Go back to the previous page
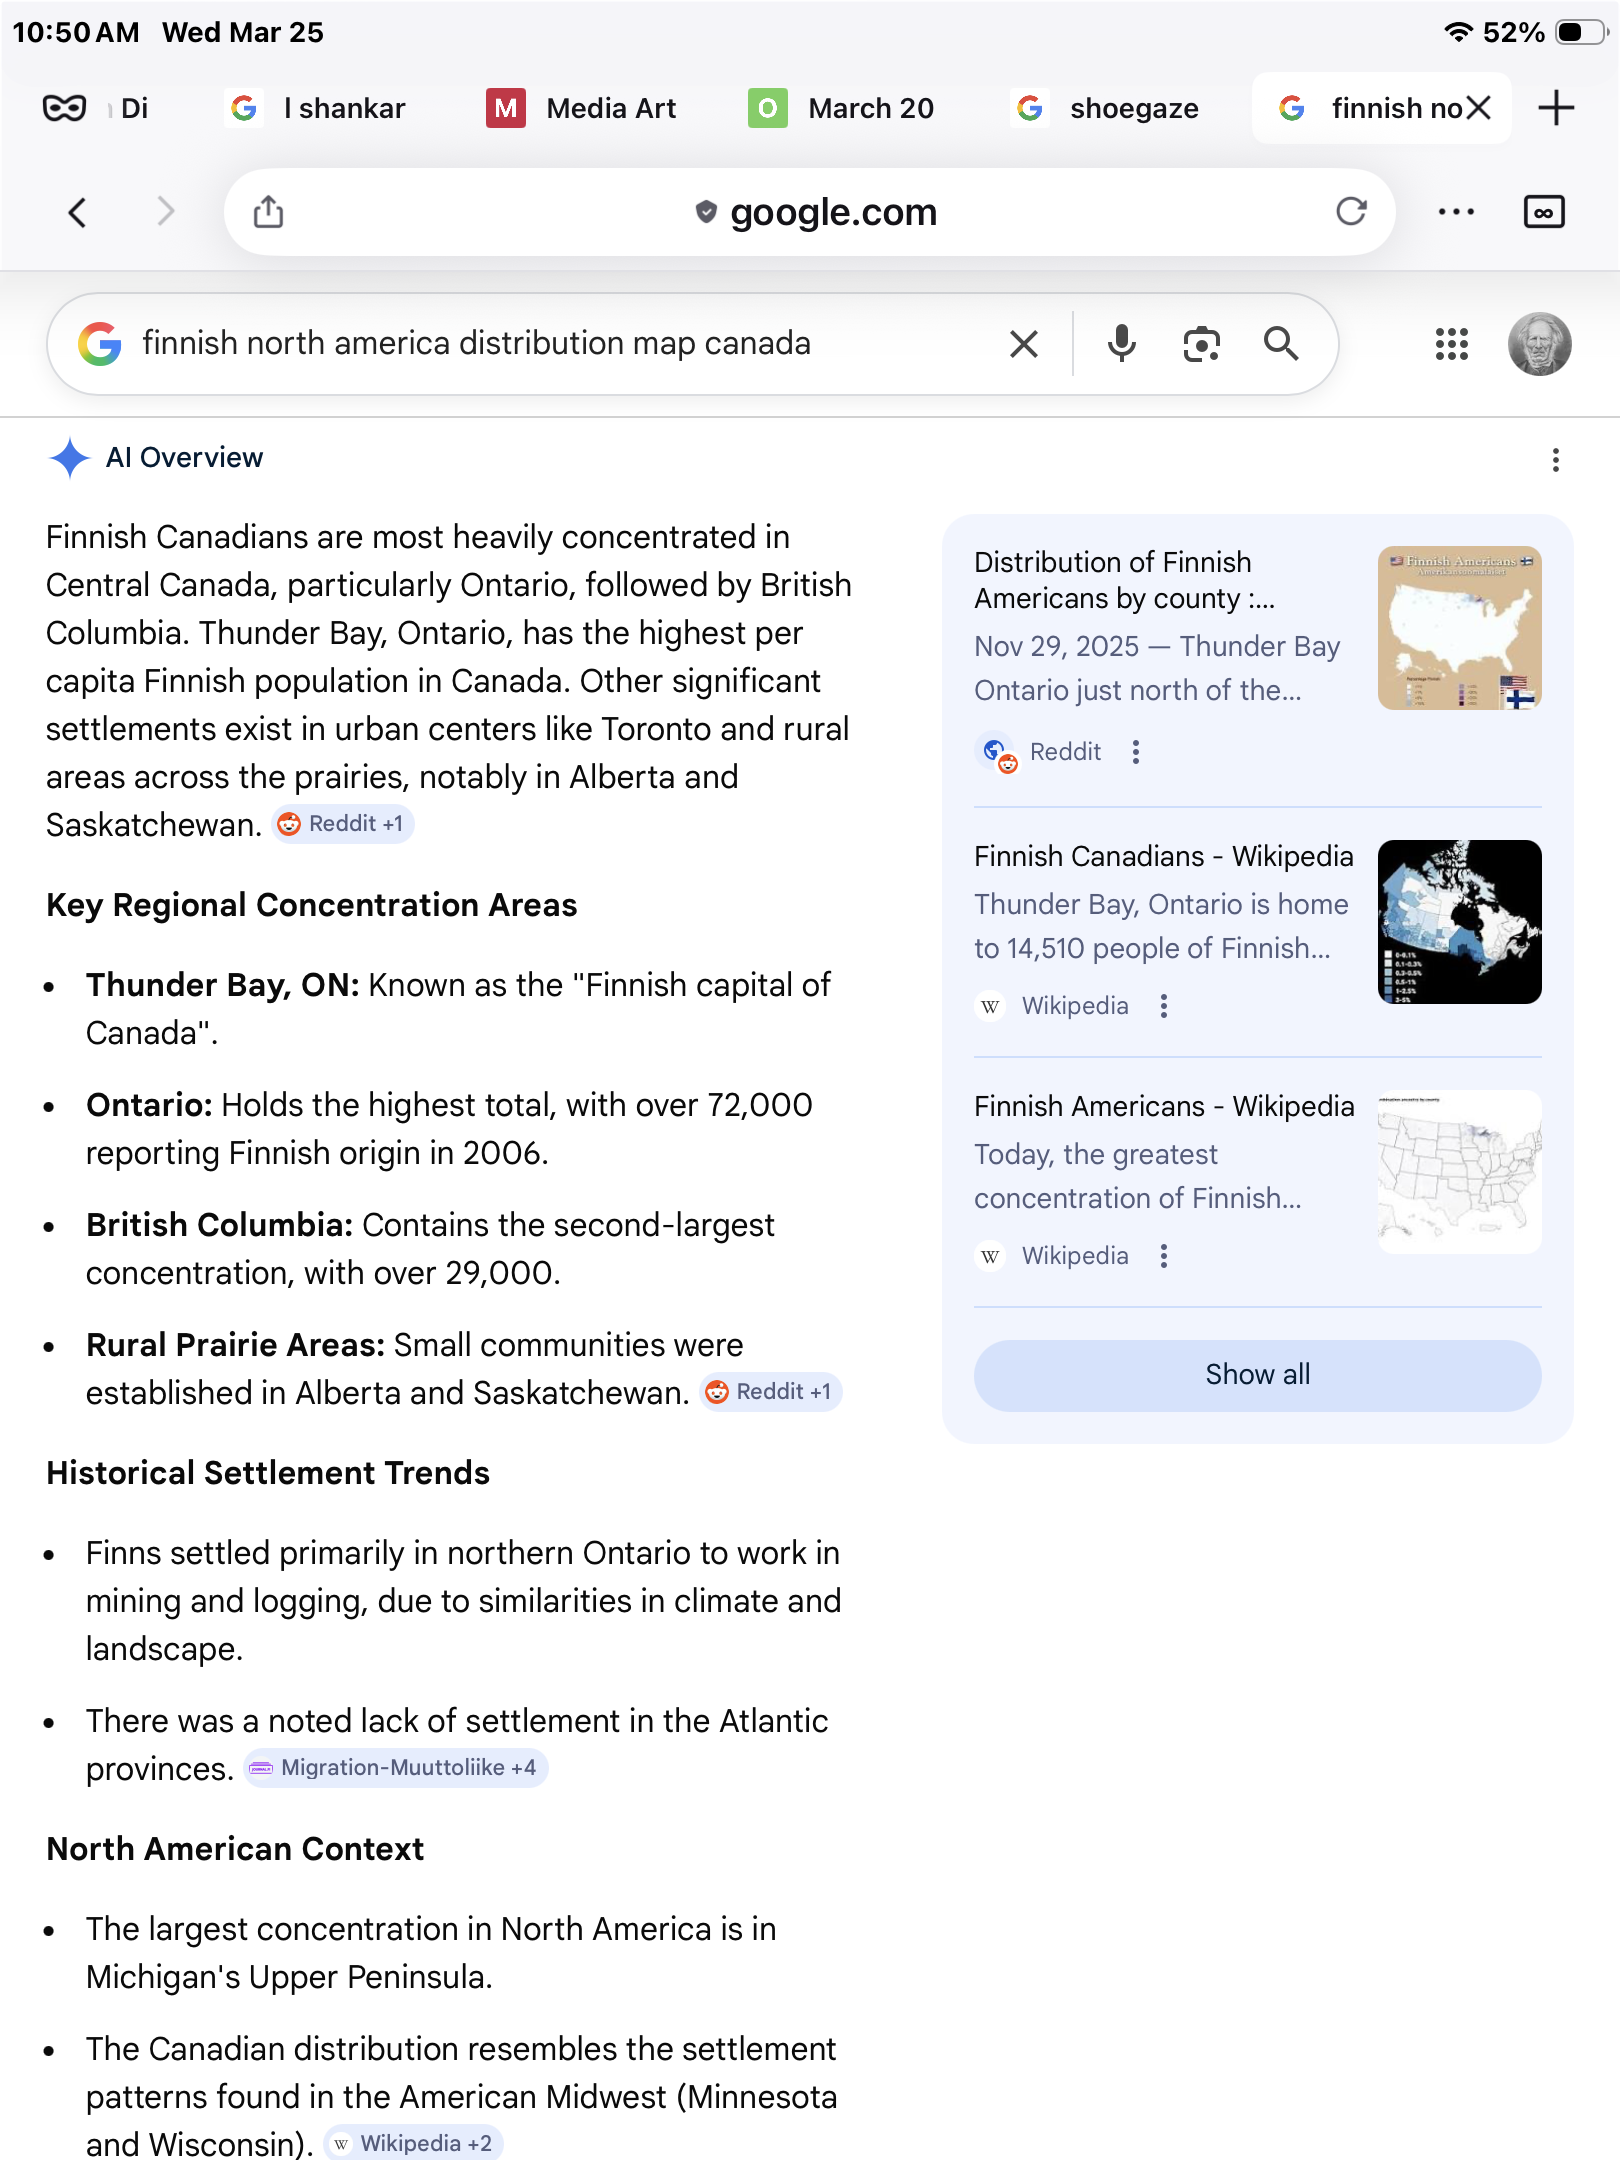This screenshot has height=2160, width=1620. point(78,212)
